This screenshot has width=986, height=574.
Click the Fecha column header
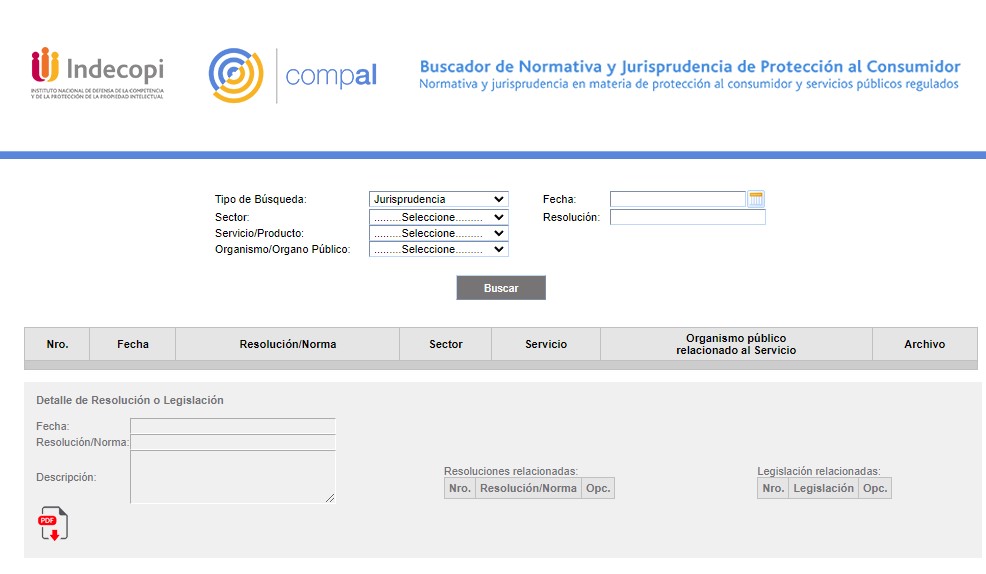tap(132, 344)
